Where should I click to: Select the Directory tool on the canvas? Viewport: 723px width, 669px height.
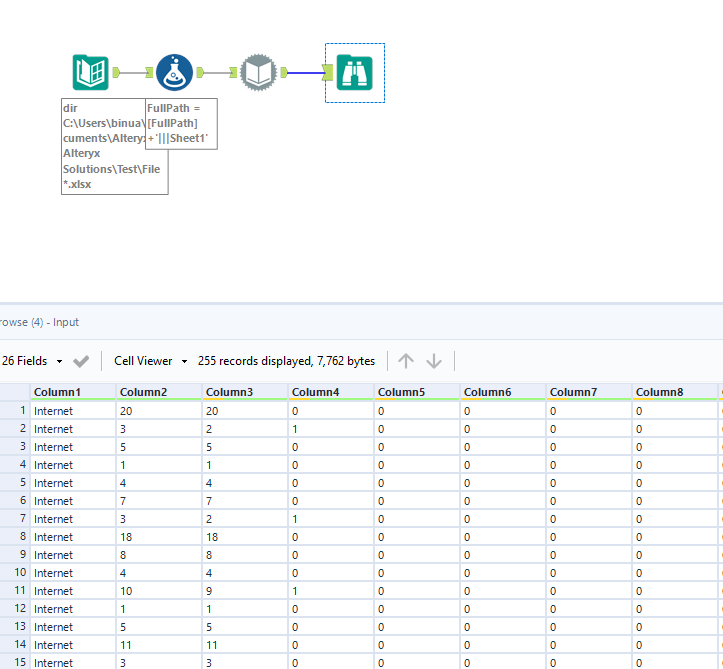tap(90, 72)
